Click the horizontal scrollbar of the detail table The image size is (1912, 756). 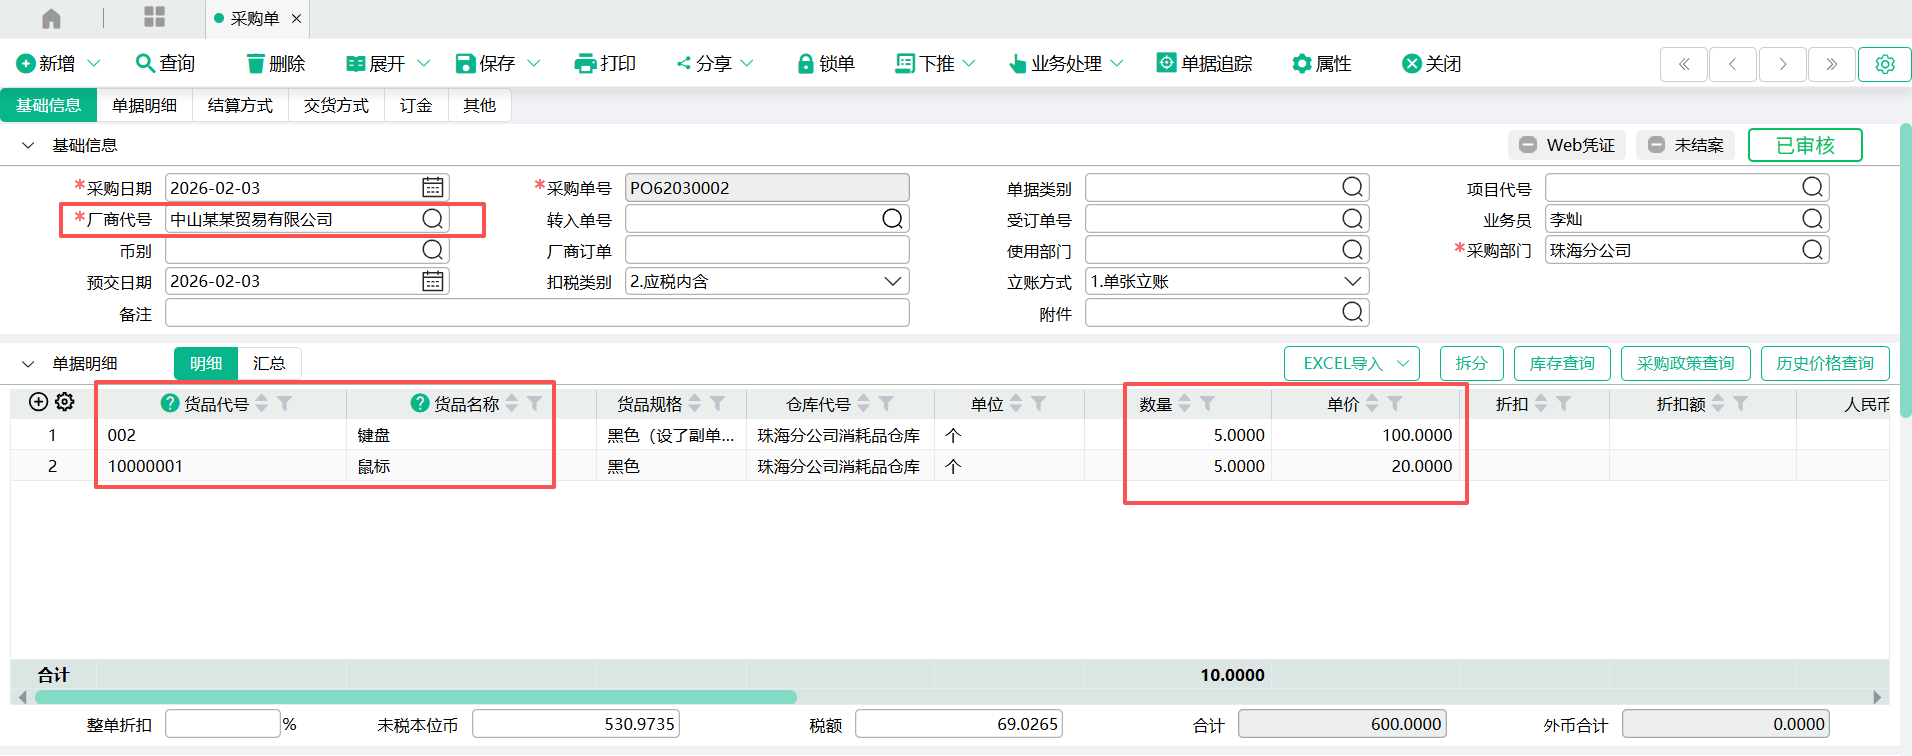[415, 697]
